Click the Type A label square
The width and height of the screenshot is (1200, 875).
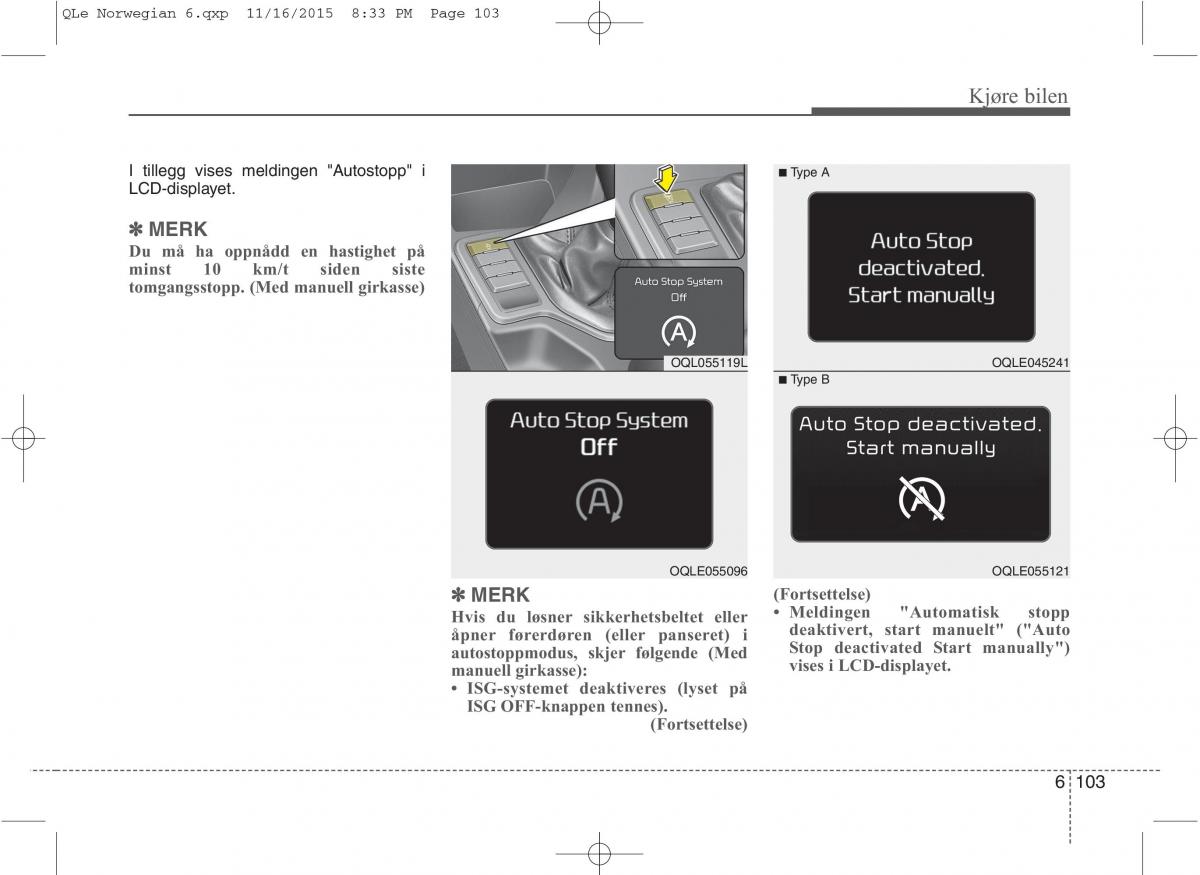tap(782, 173)
